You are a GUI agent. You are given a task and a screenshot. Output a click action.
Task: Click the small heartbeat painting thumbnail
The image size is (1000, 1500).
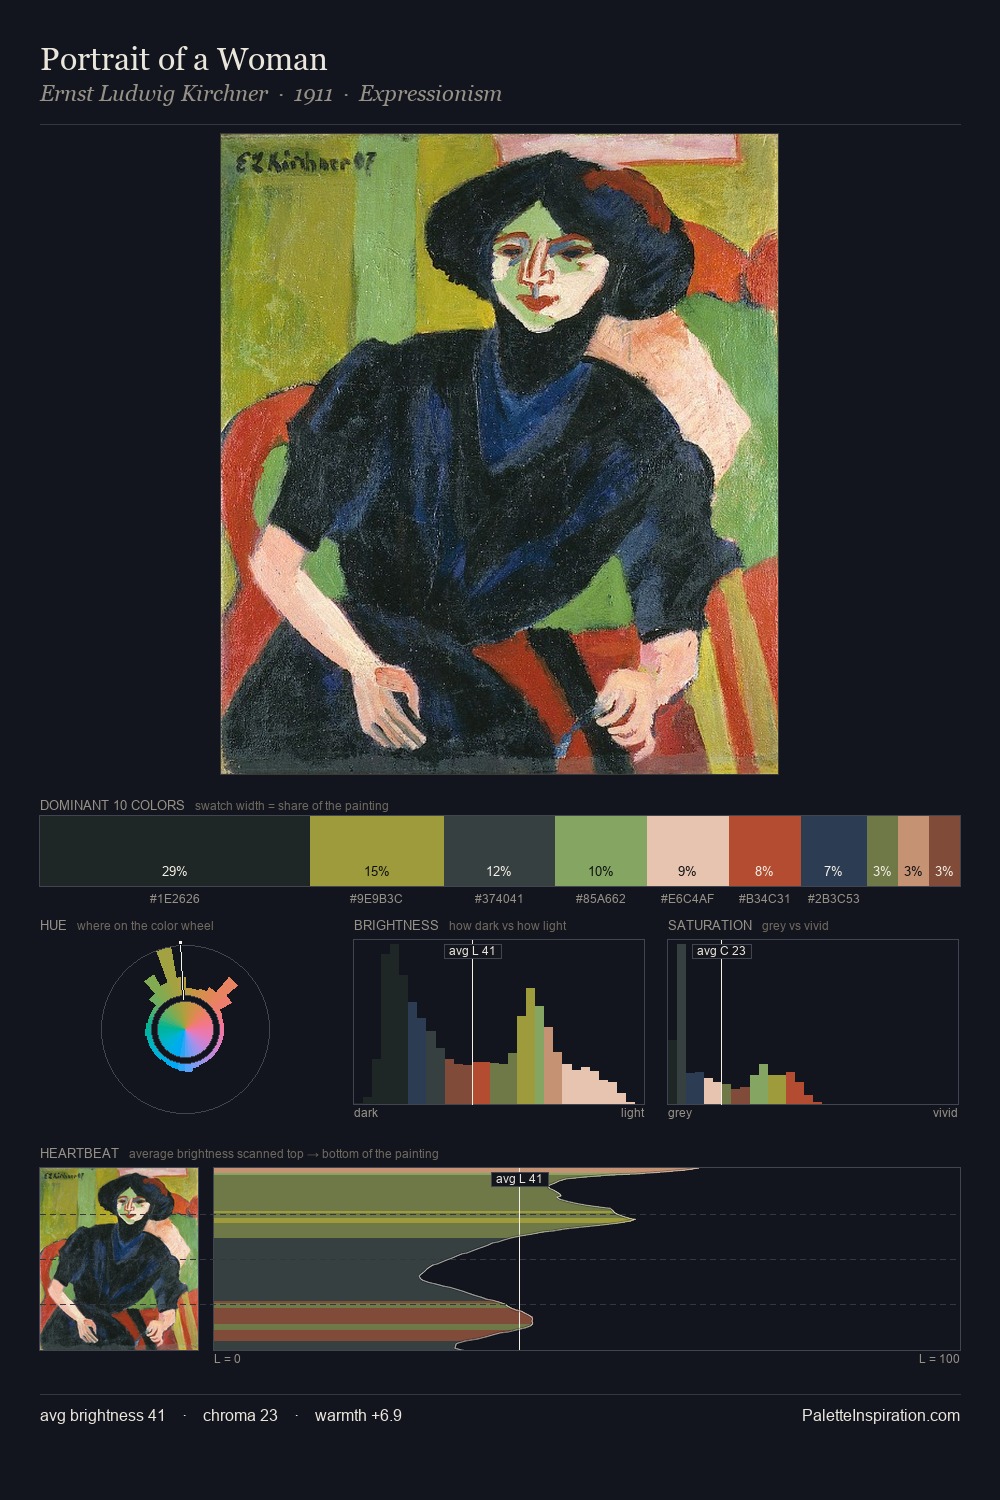pos(119,1259)
